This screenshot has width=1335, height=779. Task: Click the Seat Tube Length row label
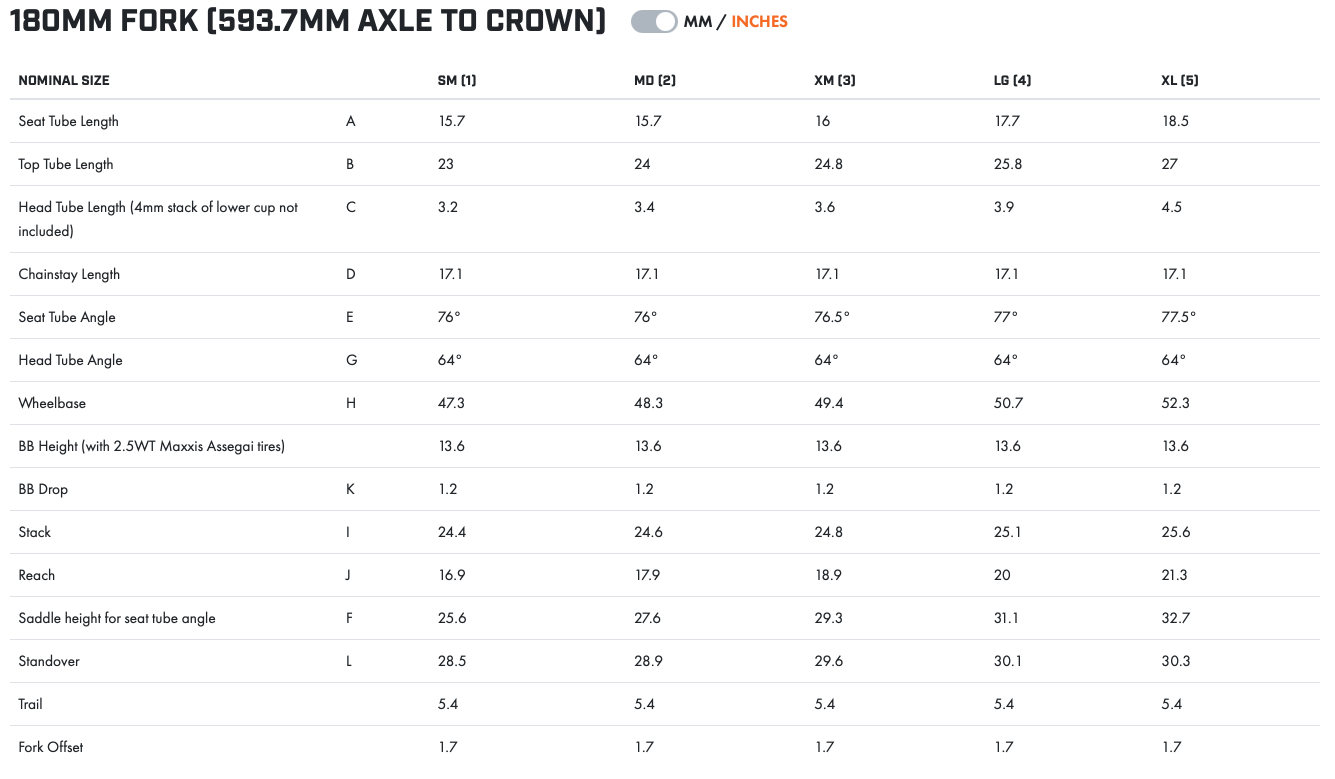pyautogui.click(x=68, y=121)
